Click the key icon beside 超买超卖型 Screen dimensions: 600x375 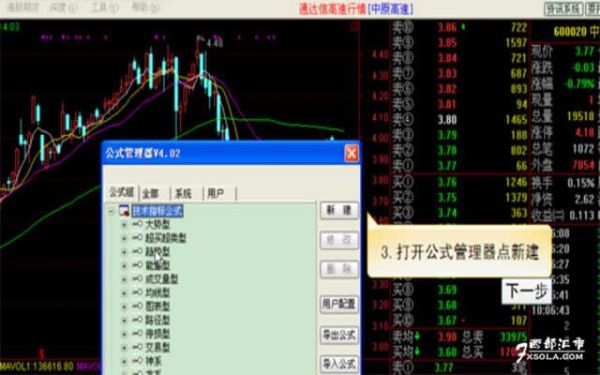point(137,238)
